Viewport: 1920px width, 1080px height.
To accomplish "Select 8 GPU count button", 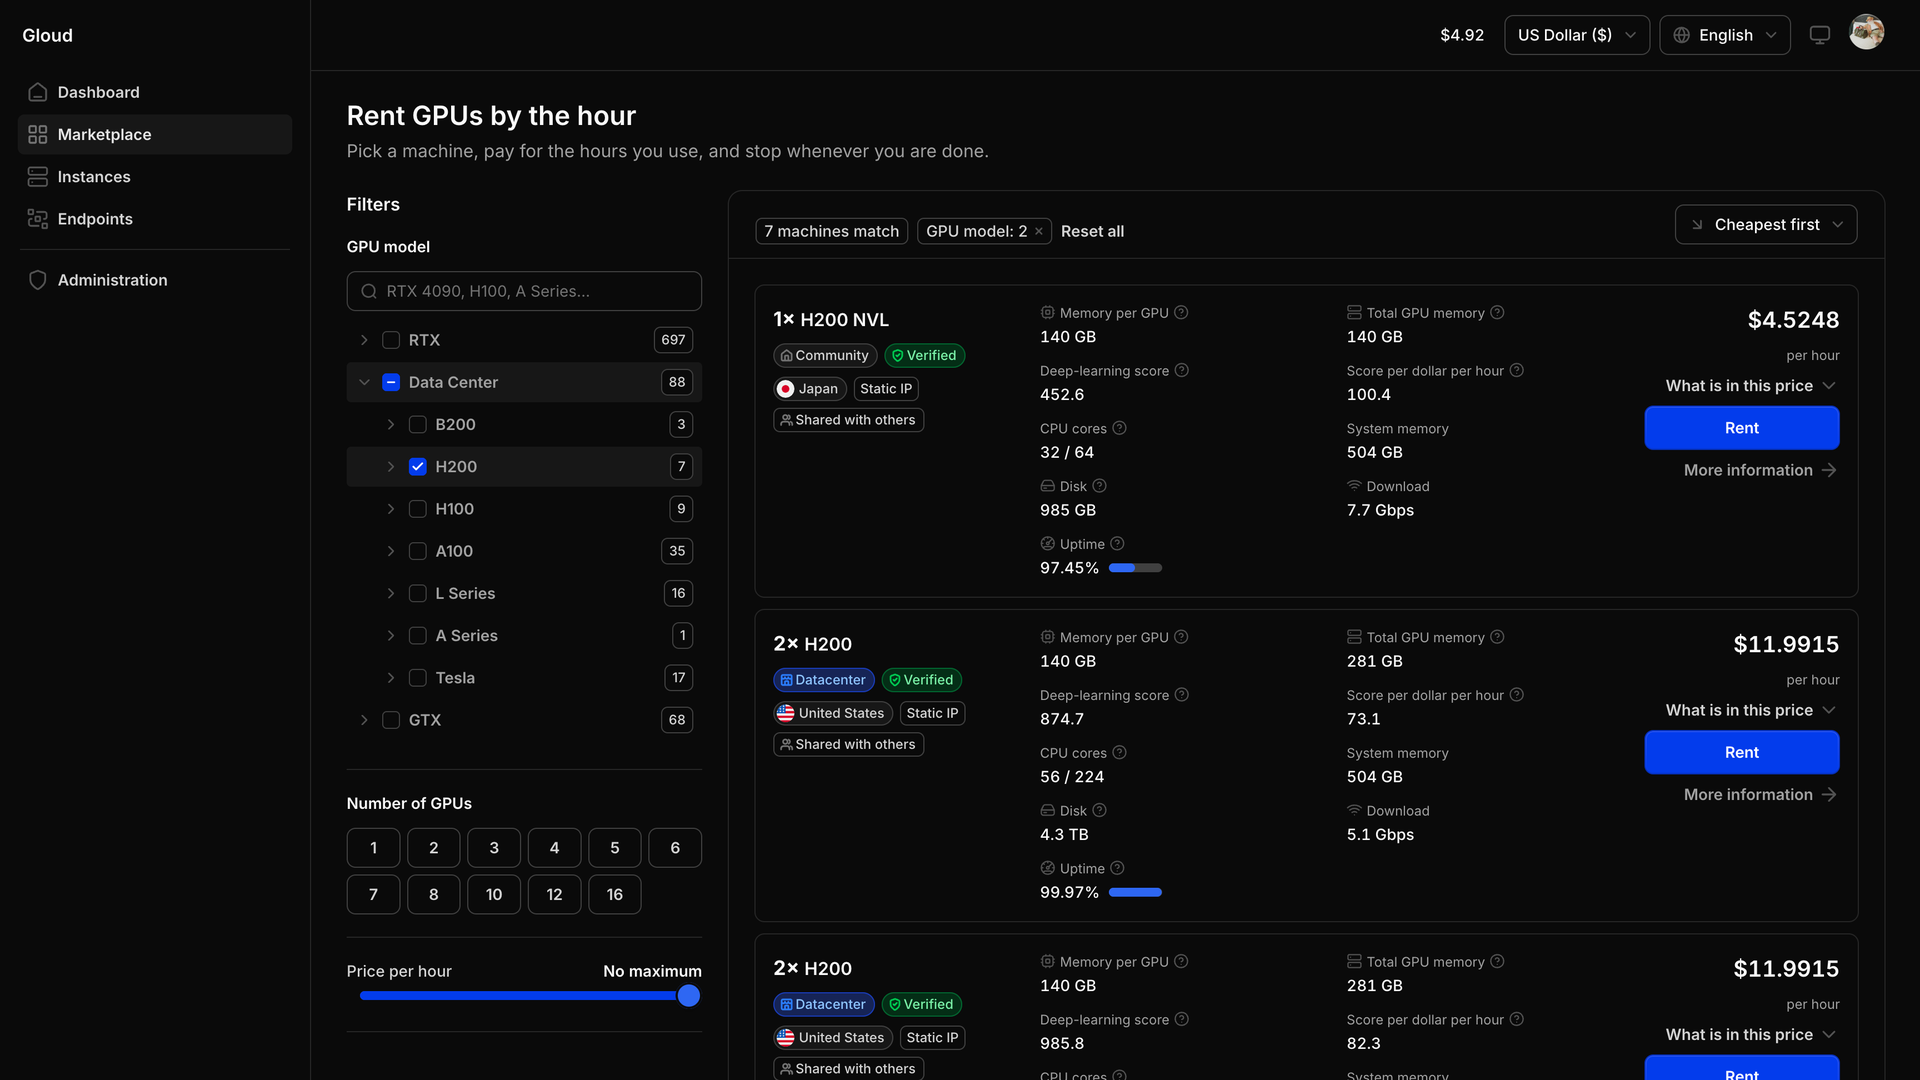I will point(433,895).
